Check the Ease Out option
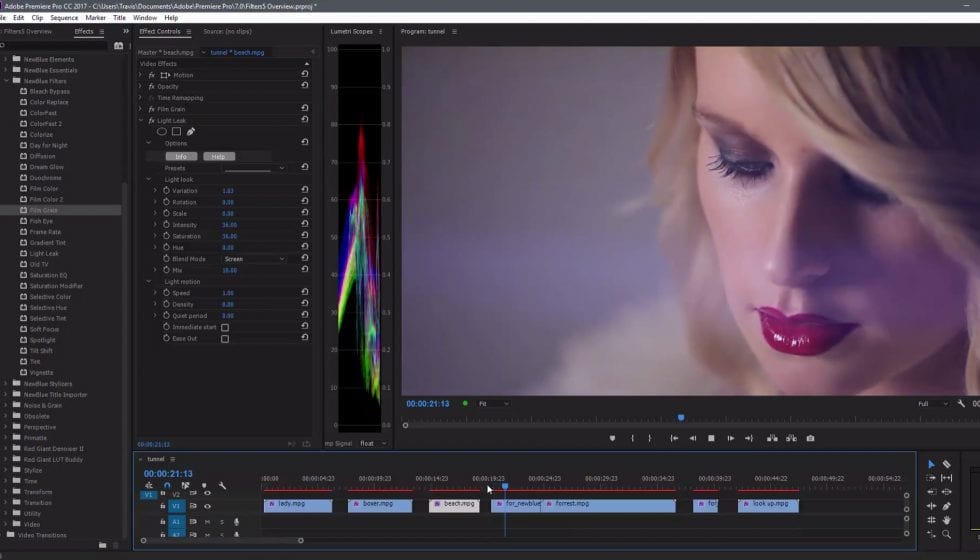 (x=225, y=339)
